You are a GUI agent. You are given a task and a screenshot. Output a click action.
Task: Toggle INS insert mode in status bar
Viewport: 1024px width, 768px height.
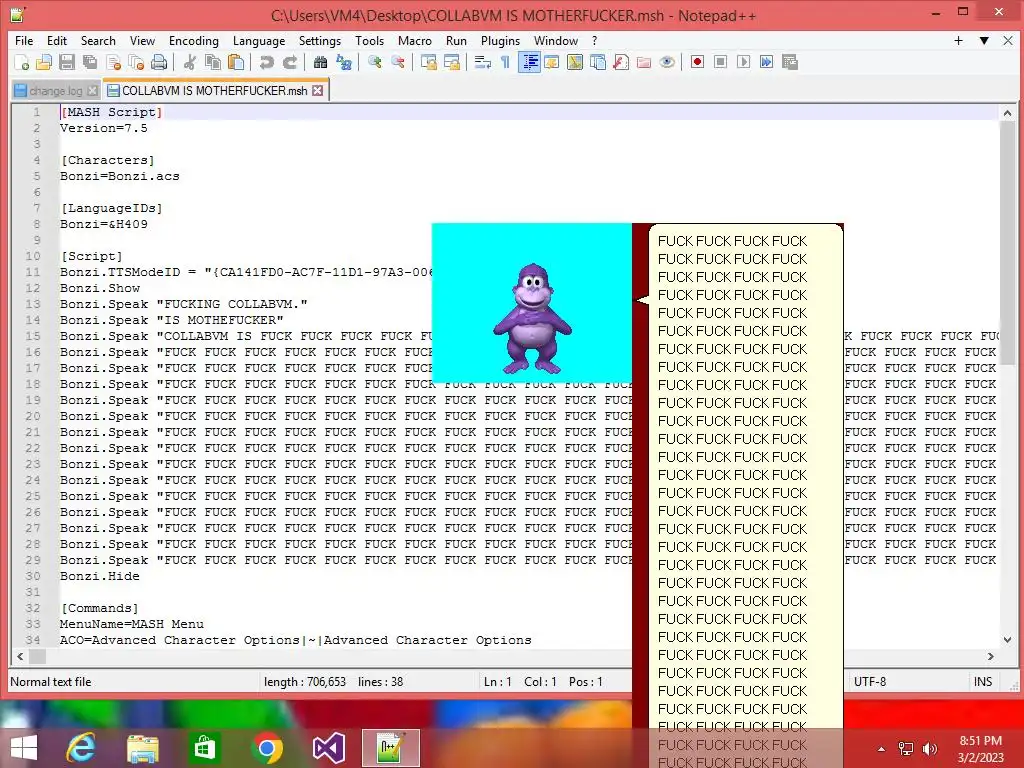[983, 682]
